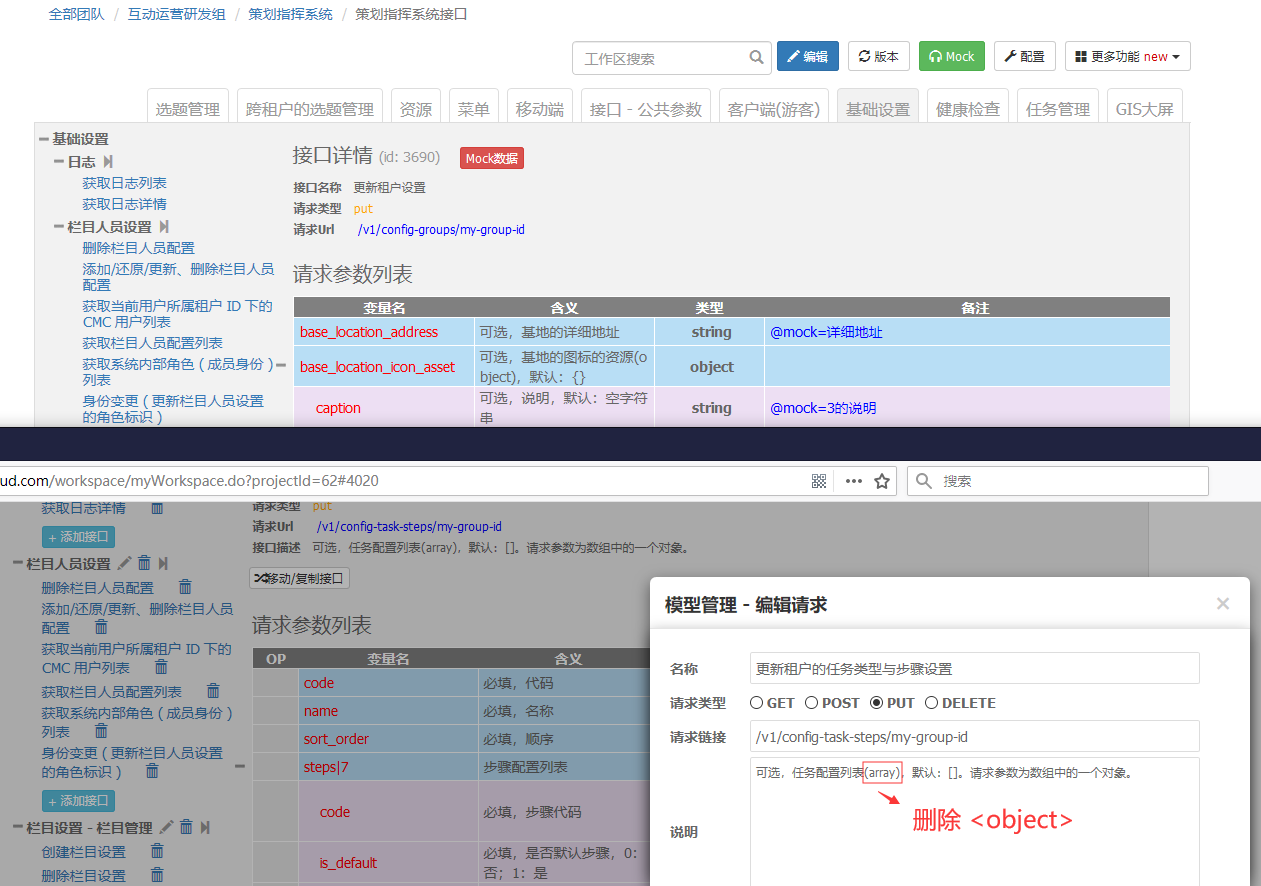Image resolution: width=1261 pixels, height=886 pixels.
Task: Click trash icon beside 创建栏目设置
Action: (157, 851)
